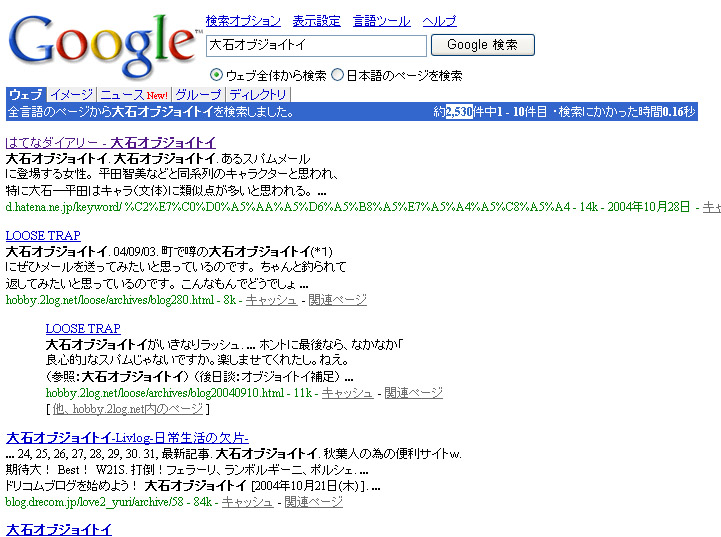Image resolution: width=721 pixels, height=537 pixels.
Task: Click the search text input field
Action: click(316, 45)
